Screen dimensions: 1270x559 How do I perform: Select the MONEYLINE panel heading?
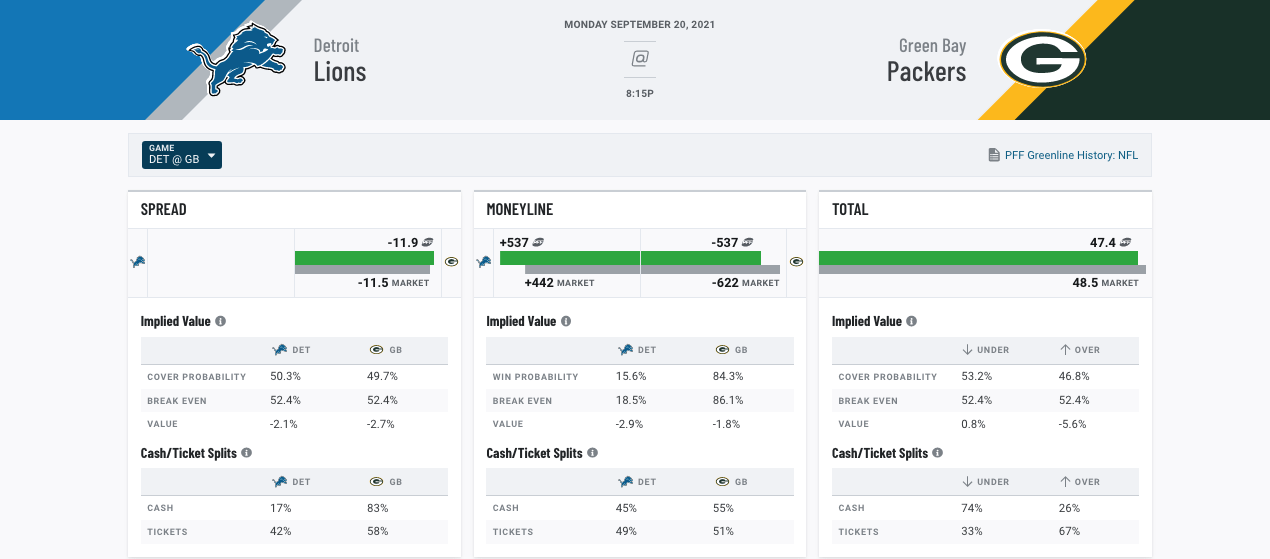pyautogui.click(x=520, y=210)
